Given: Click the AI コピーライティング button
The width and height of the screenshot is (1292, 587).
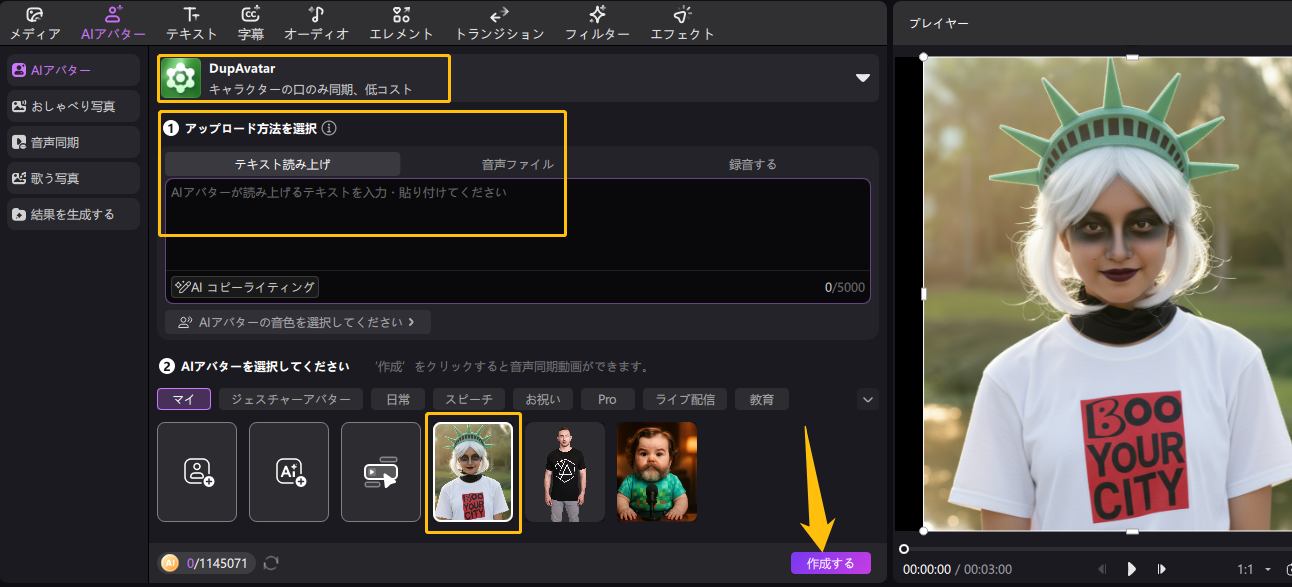Looking at the screenshot, I should click(x=245, y=288).
